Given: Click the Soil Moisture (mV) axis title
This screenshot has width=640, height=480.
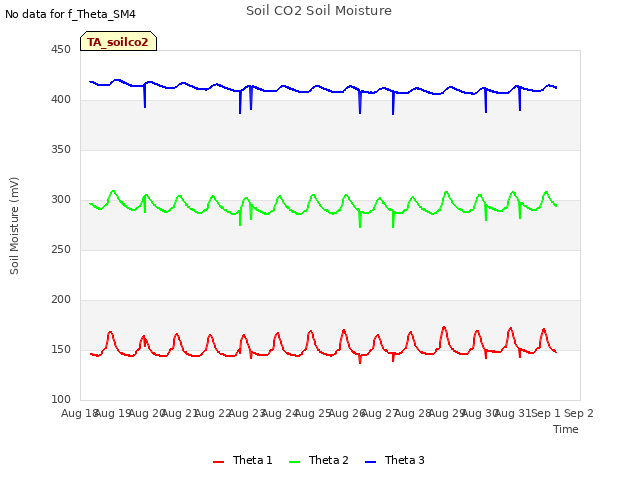Looking at the screenshot, I should pos(14,226).
